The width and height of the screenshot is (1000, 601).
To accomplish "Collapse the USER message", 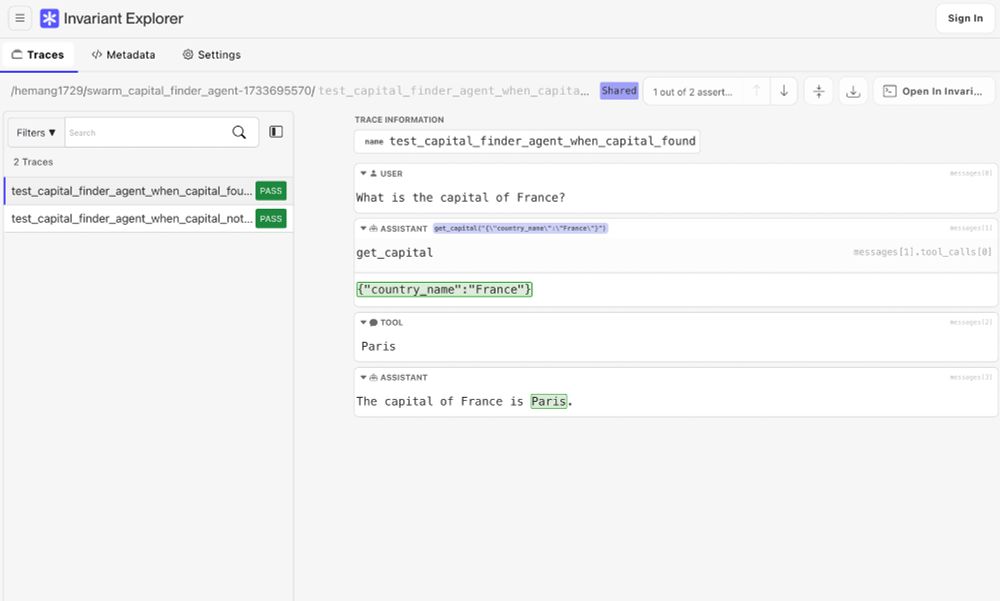I will point(364,173).
